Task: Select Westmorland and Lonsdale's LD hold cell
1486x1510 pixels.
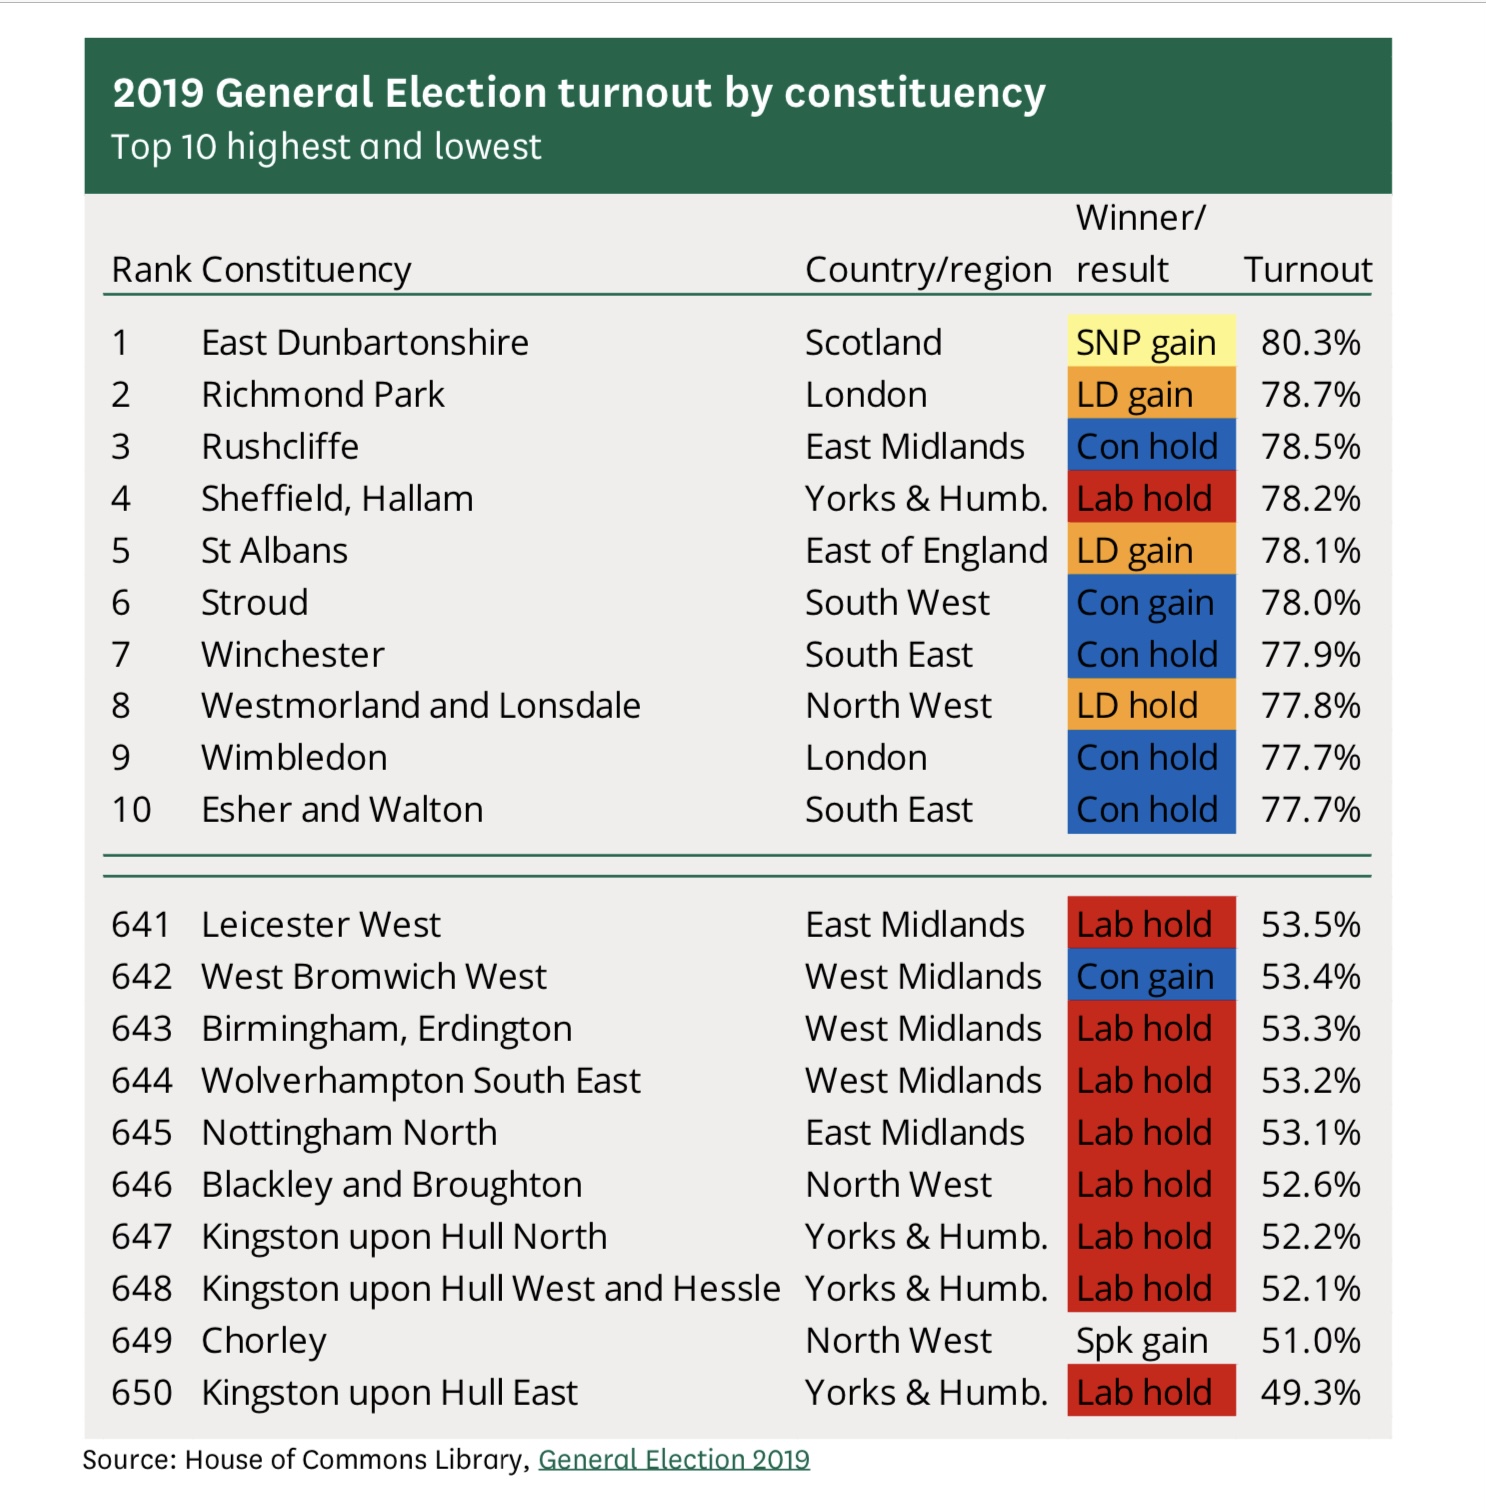Action: [1151, 705]
